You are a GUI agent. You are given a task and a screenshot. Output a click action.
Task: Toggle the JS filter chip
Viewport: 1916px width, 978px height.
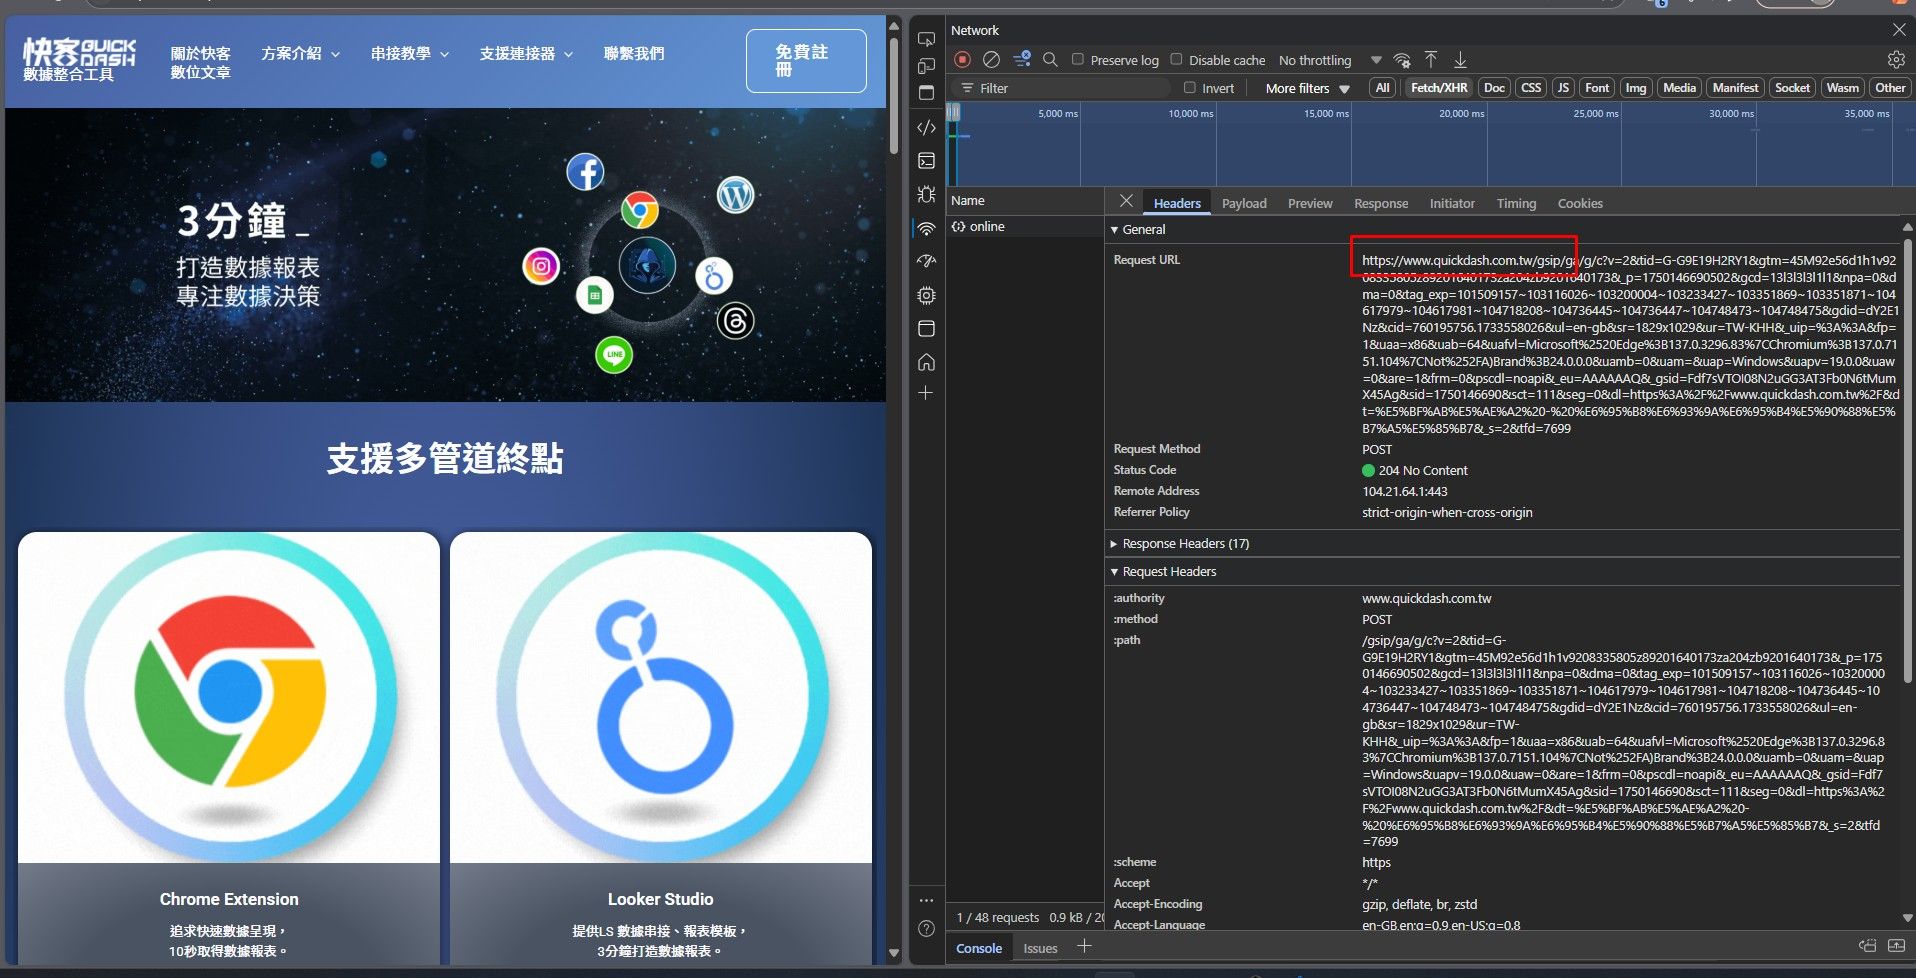click(x=1563, y=88)
